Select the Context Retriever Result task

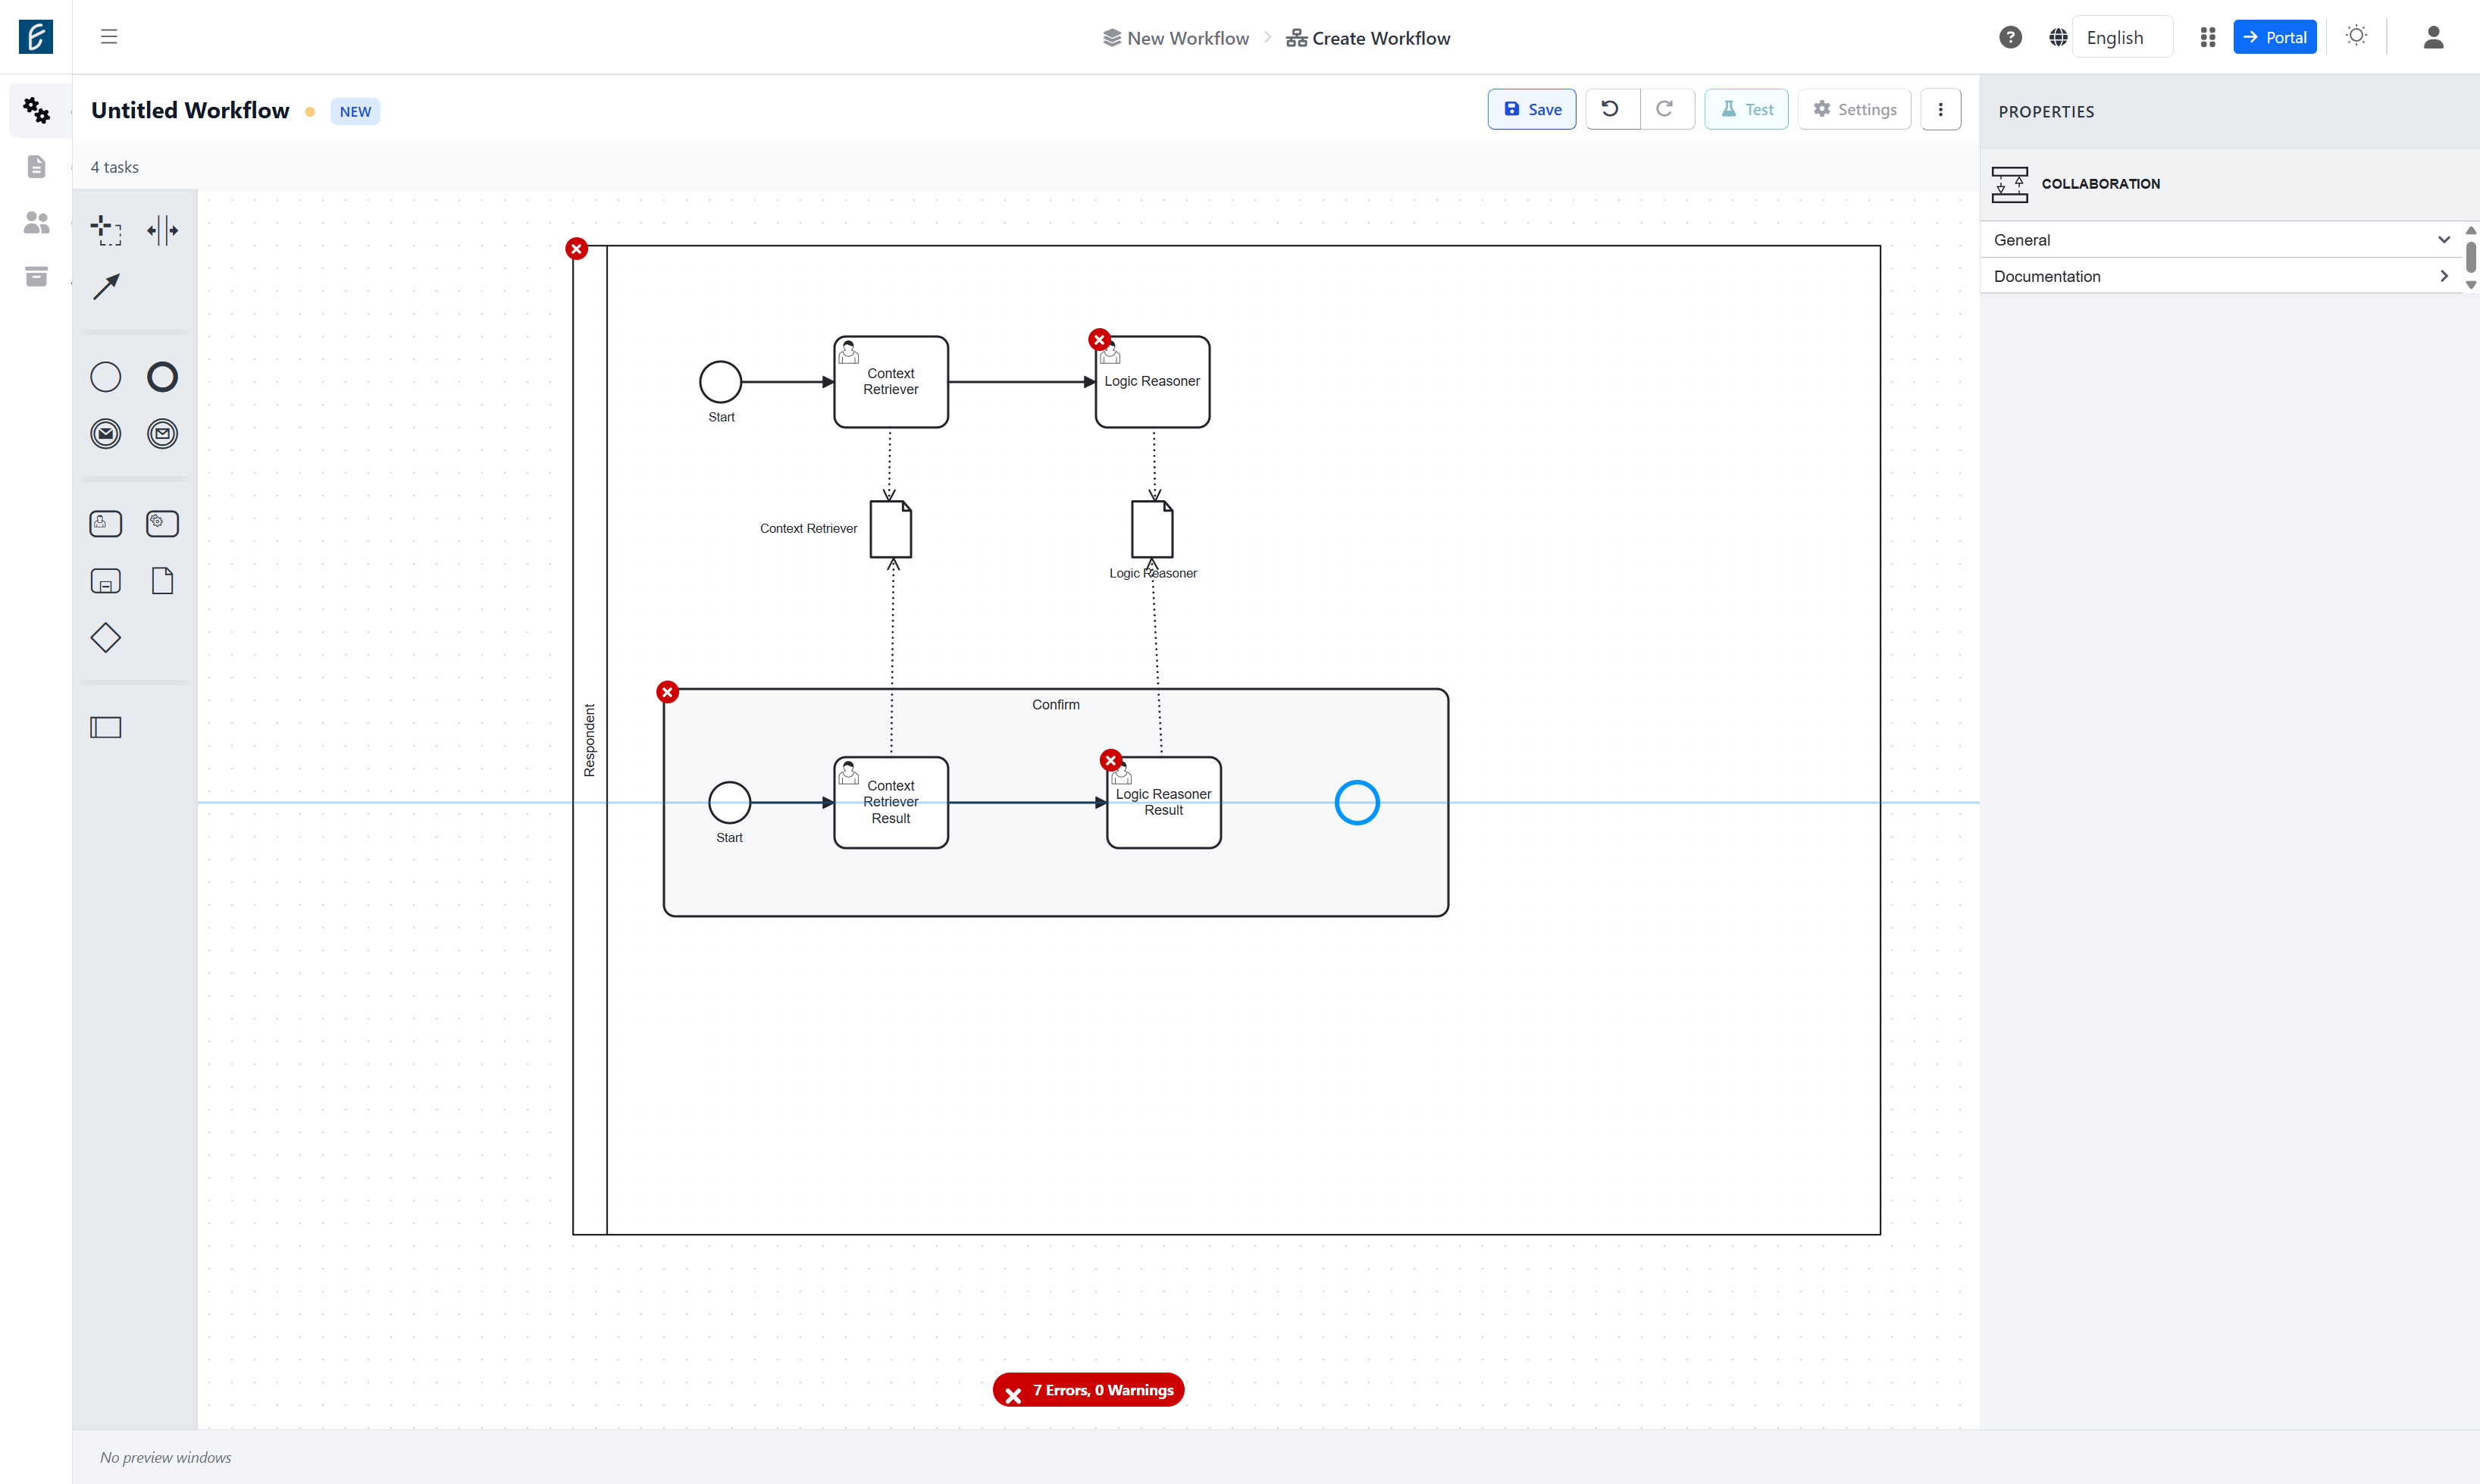[891, 802]
